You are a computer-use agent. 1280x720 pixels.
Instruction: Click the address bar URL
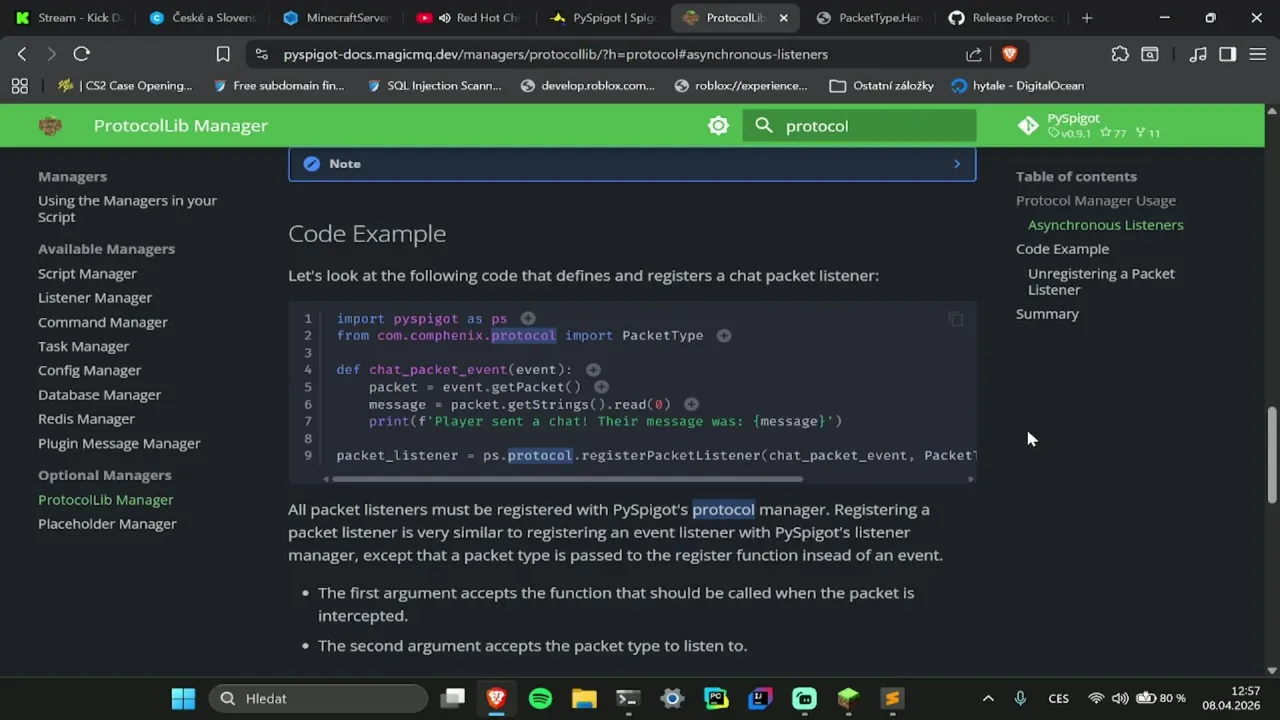pos(556,55)
